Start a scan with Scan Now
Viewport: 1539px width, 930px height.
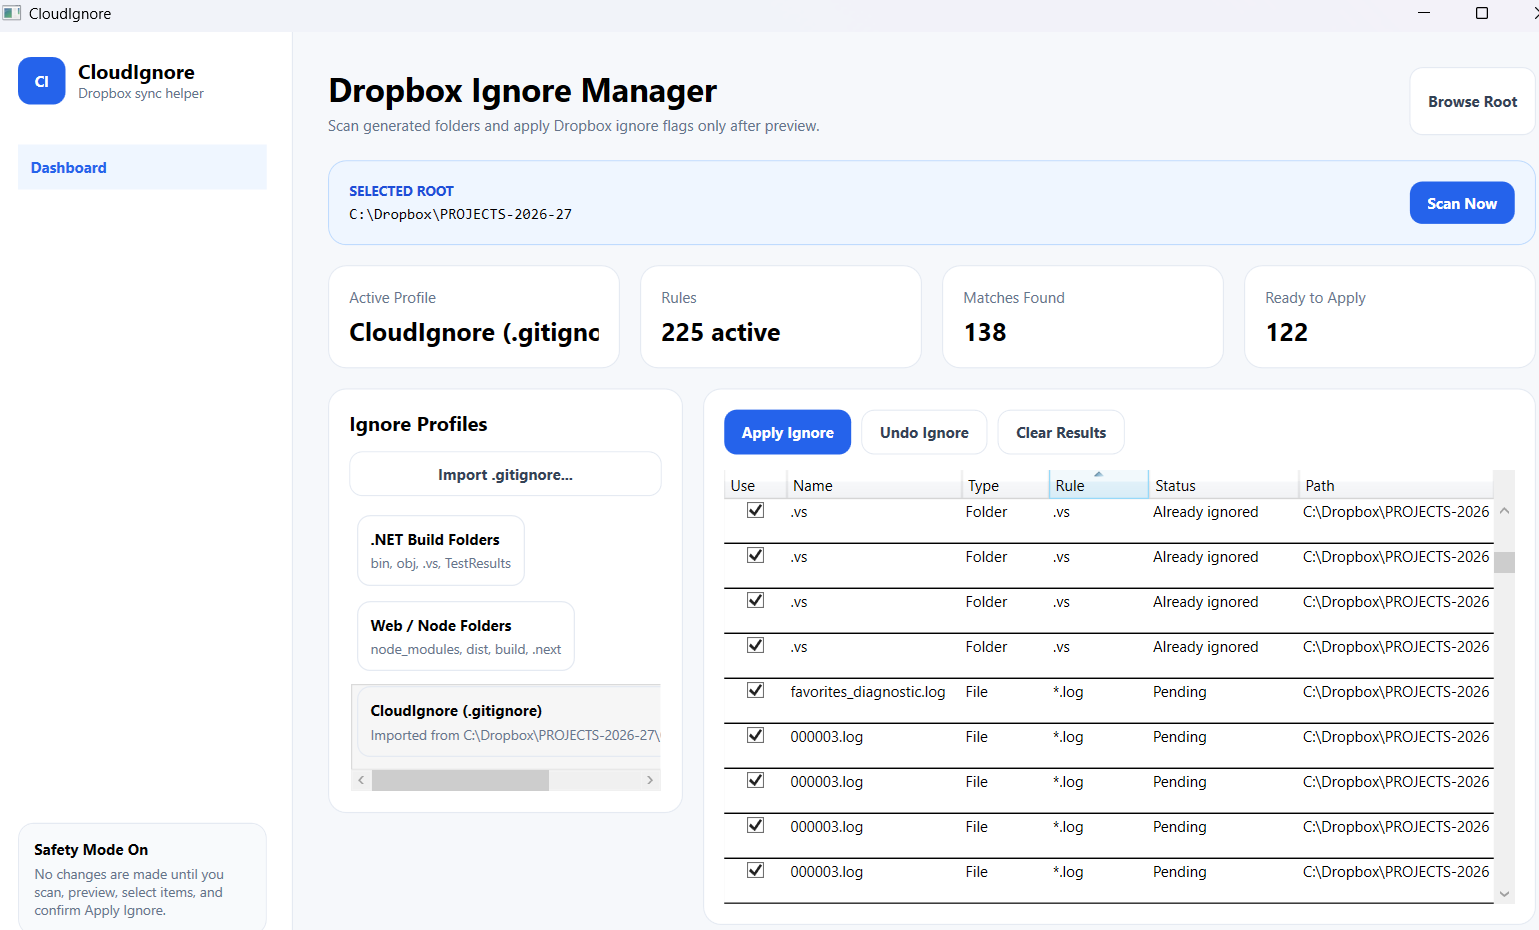(x=1462, y=203)
